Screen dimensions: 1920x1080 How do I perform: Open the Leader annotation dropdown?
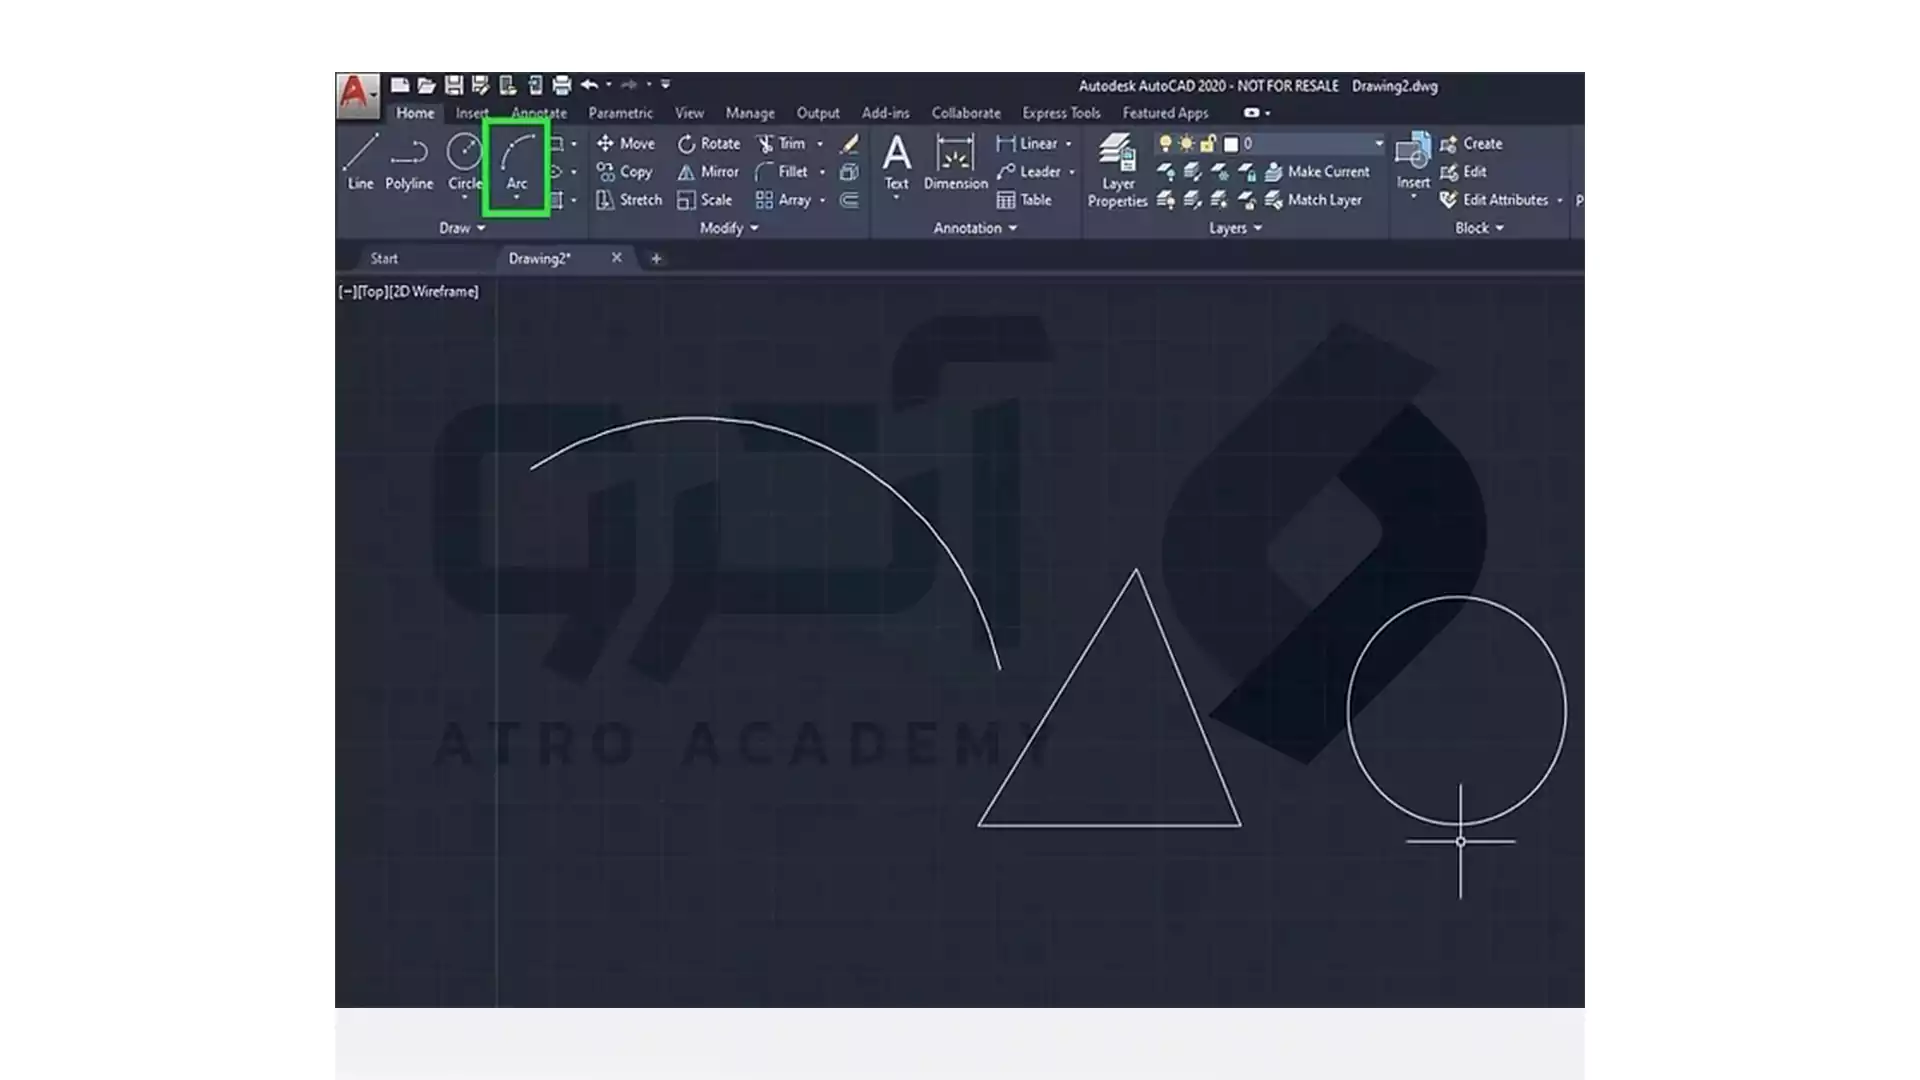coord(1069,171)
